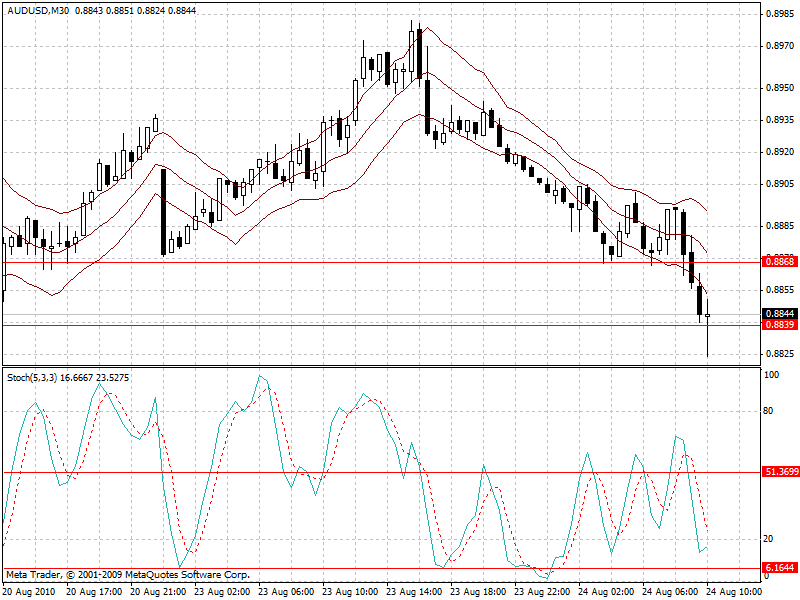
Task: Select the 20 Aug 2010 date label
Action: 29,592
